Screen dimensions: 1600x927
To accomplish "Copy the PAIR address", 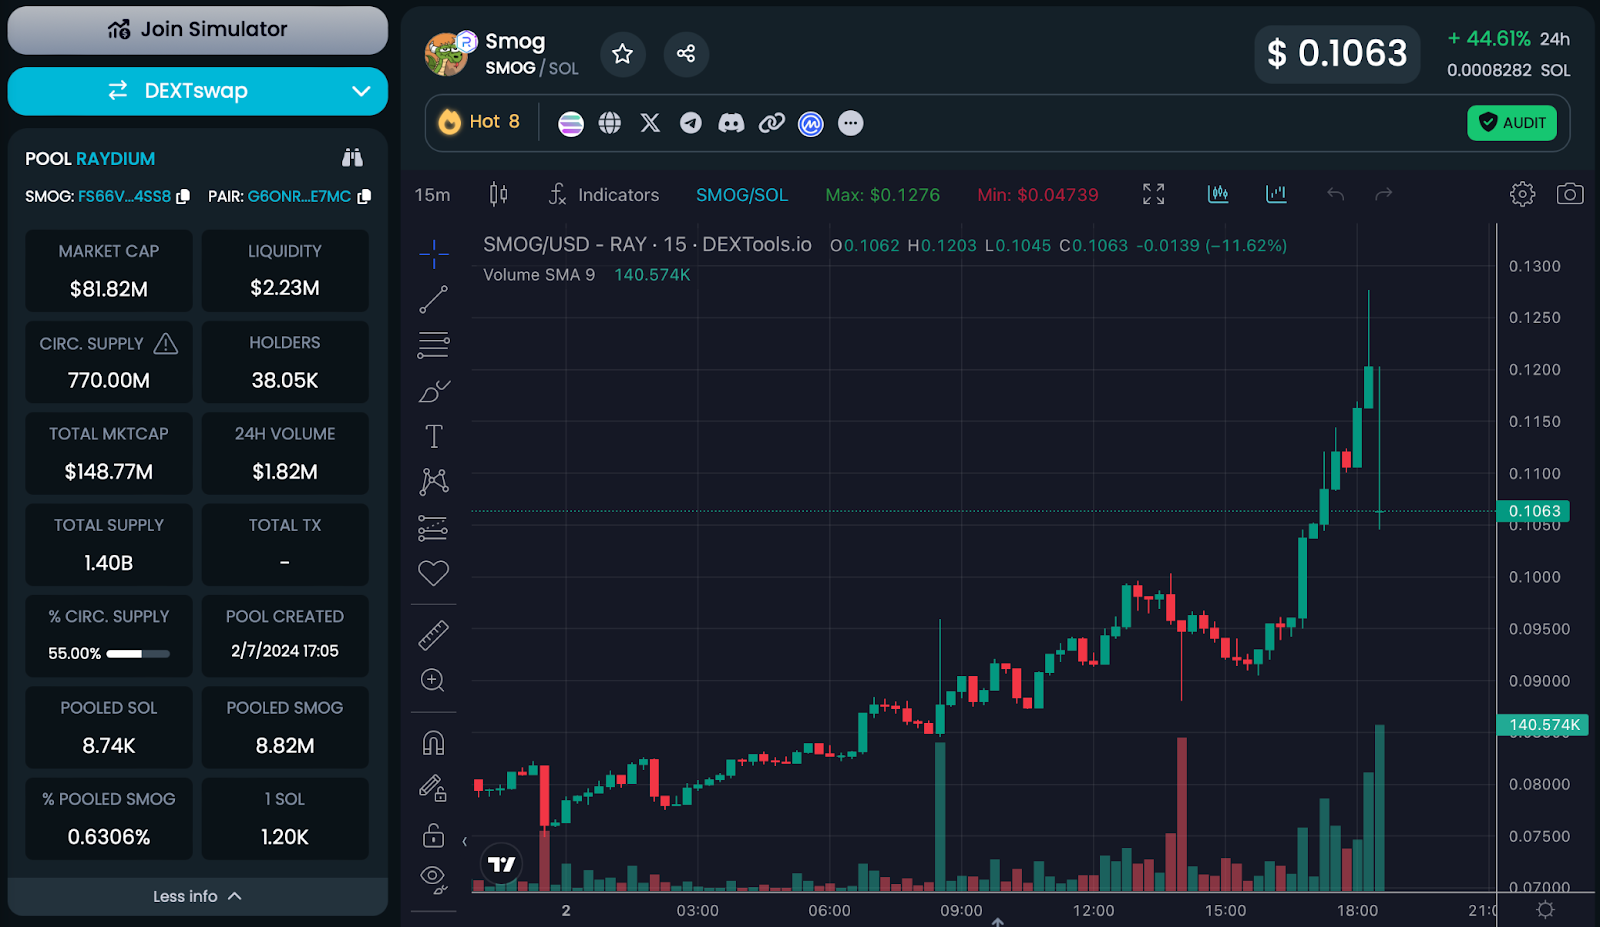I will coord(364,197).
